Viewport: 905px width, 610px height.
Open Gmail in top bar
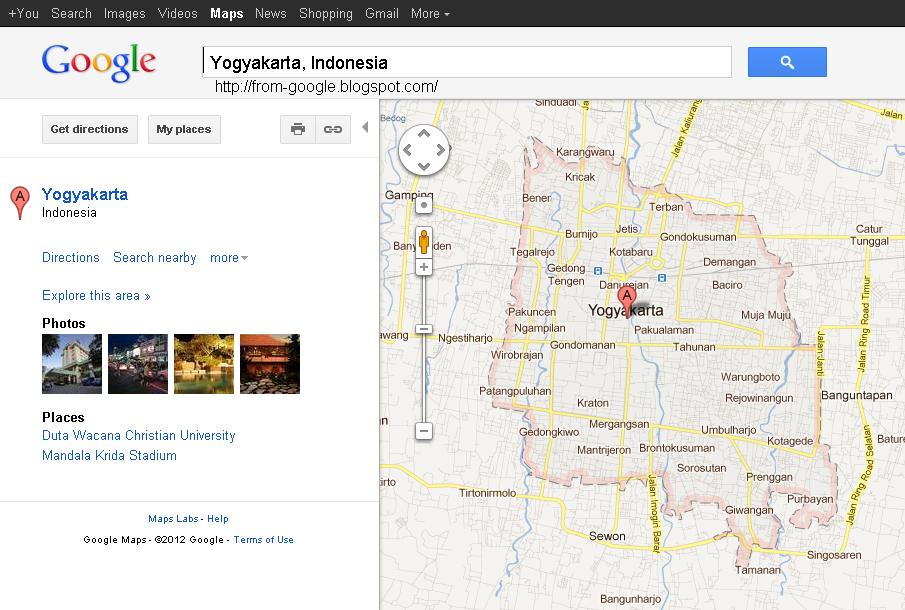coord(382,13)
